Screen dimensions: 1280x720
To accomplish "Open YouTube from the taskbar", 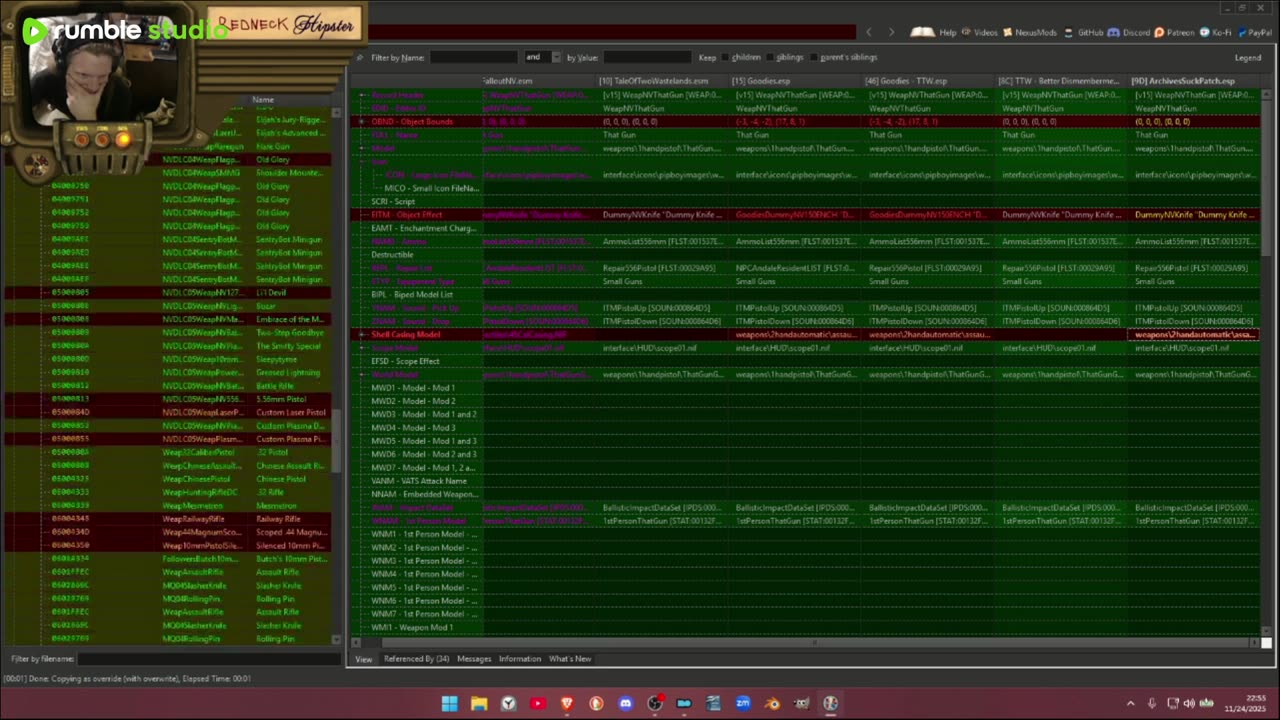I will (x=538, y=703).
